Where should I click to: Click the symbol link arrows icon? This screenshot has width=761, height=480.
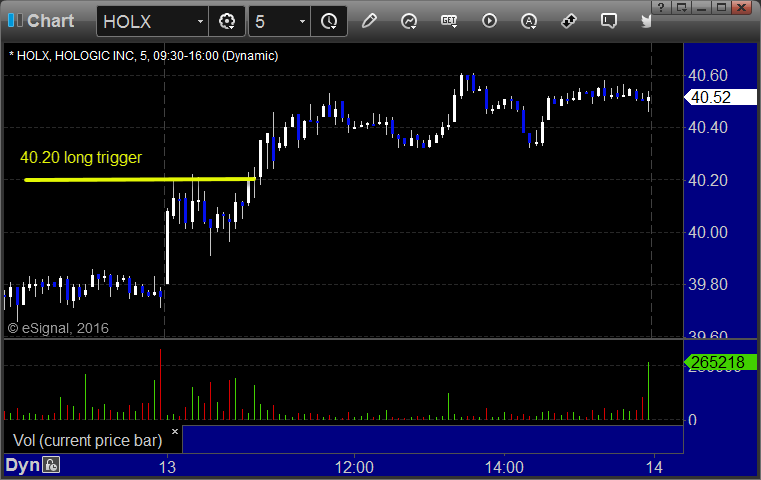[x=569, y=21]
